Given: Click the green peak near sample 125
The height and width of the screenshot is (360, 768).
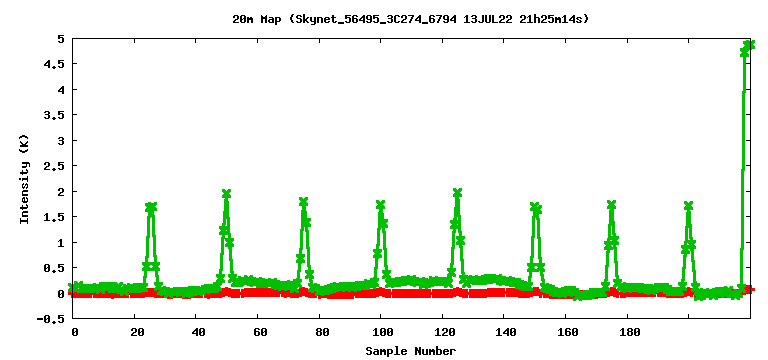Looking at the screenshot, I should point(457,193).
